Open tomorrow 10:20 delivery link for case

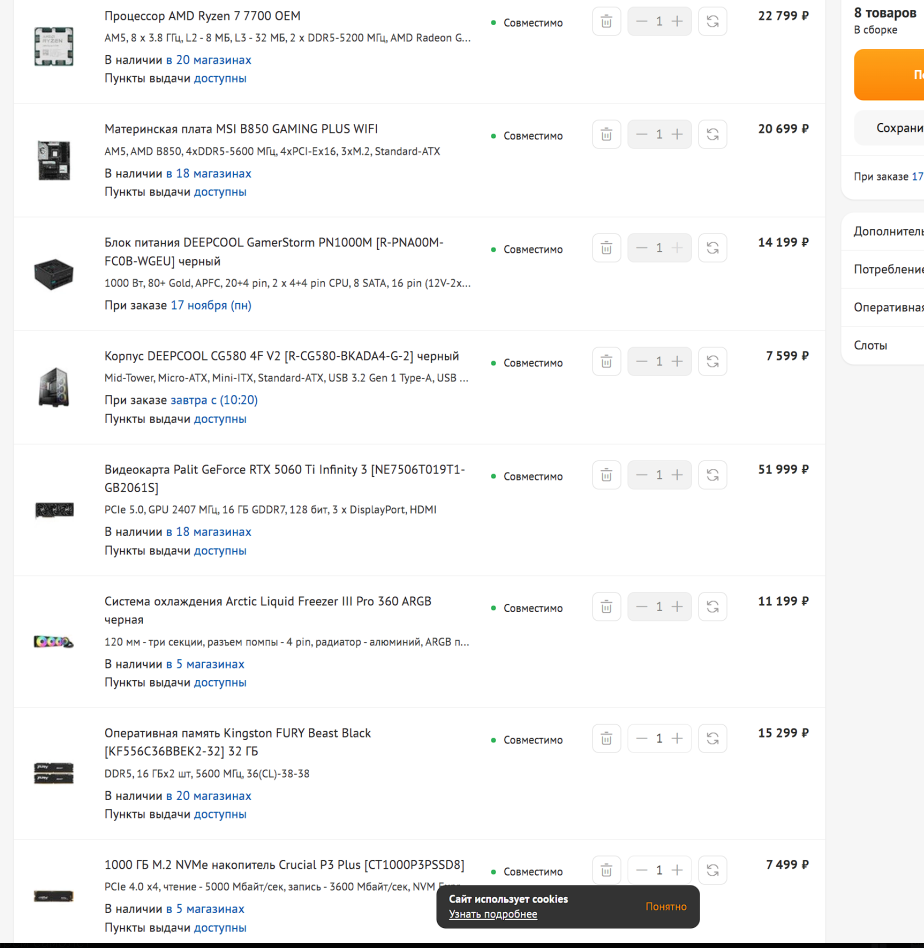[214, 400]
